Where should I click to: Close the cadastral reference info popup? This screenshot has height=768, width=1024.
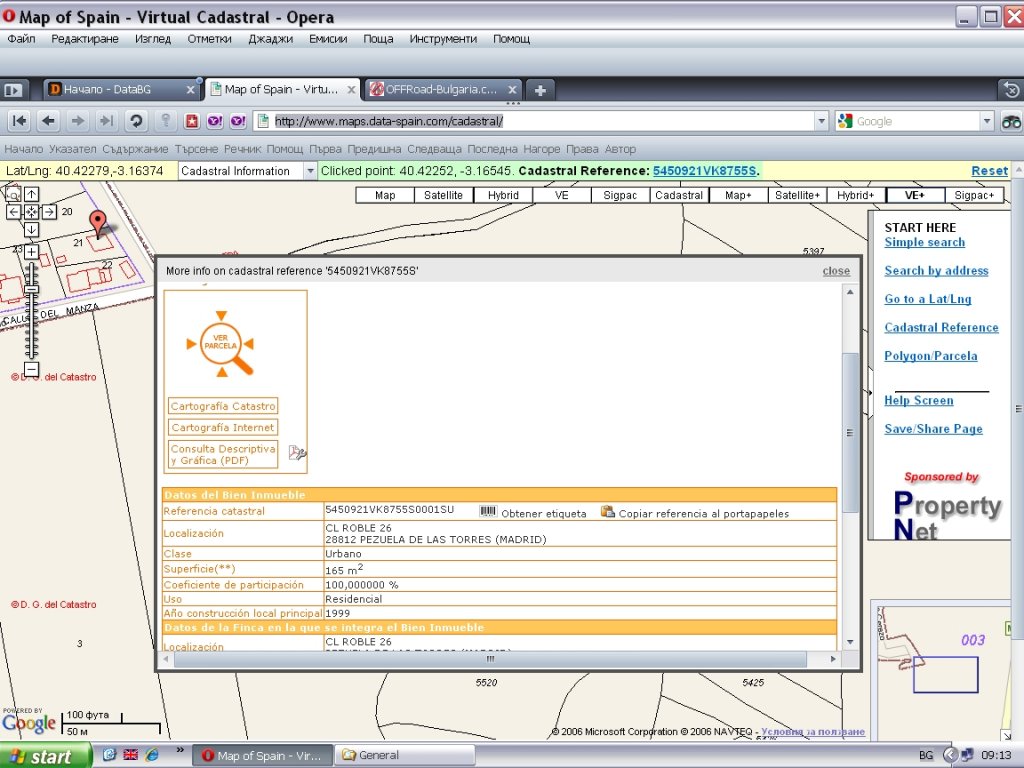point(836,271)
